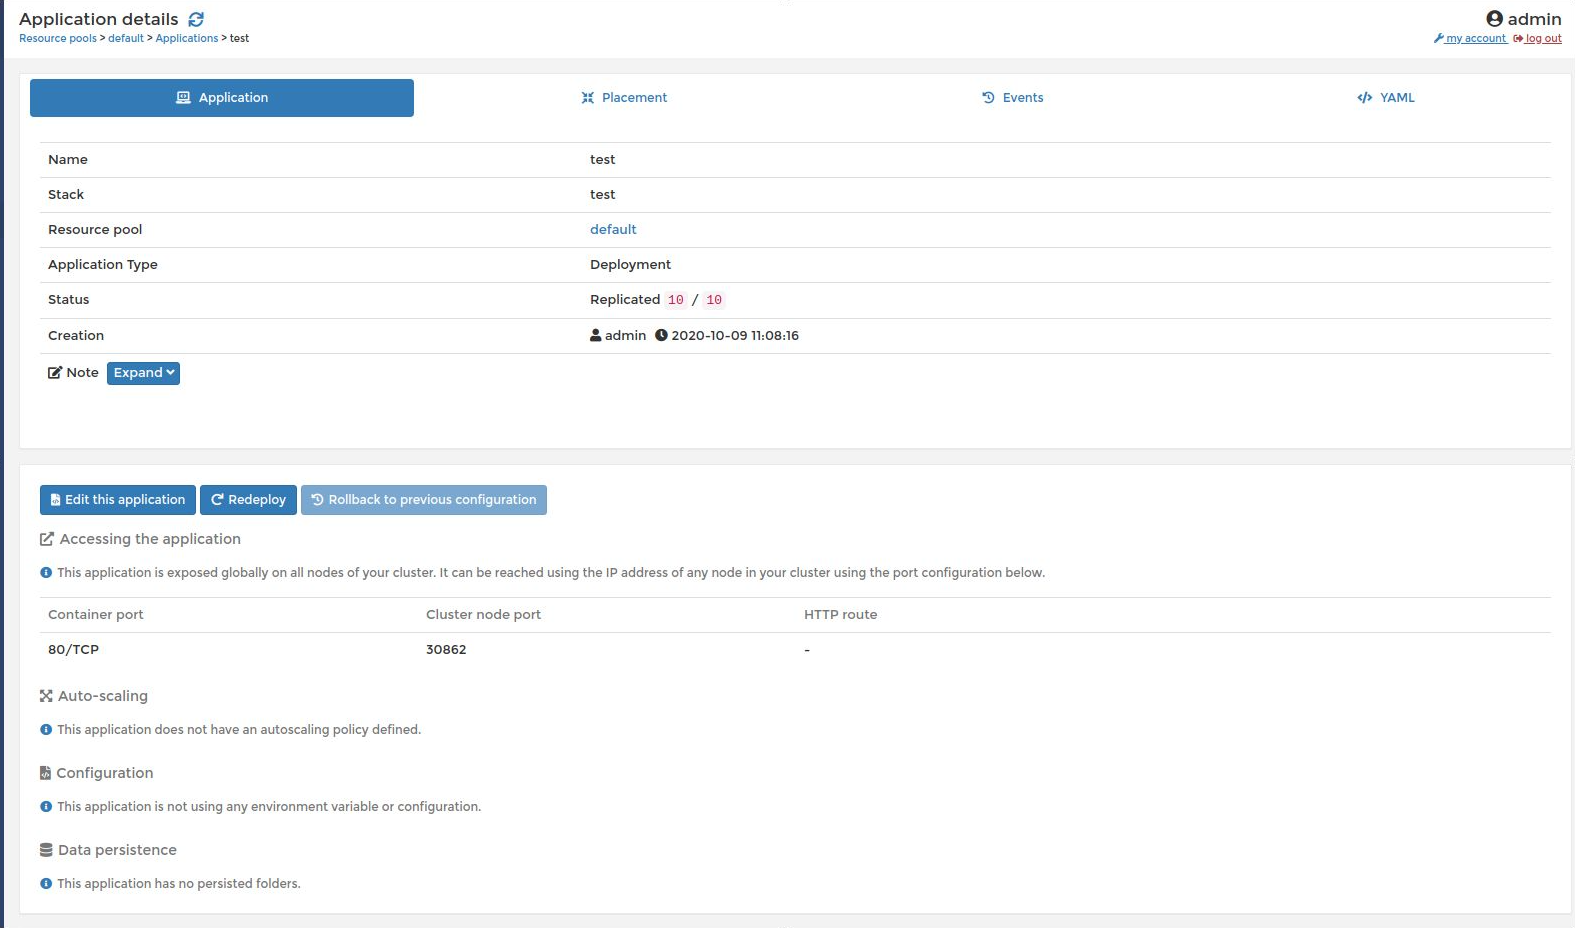Click Edit this application button
This screenshot has width=1575, height=928.
click(118, 500)
